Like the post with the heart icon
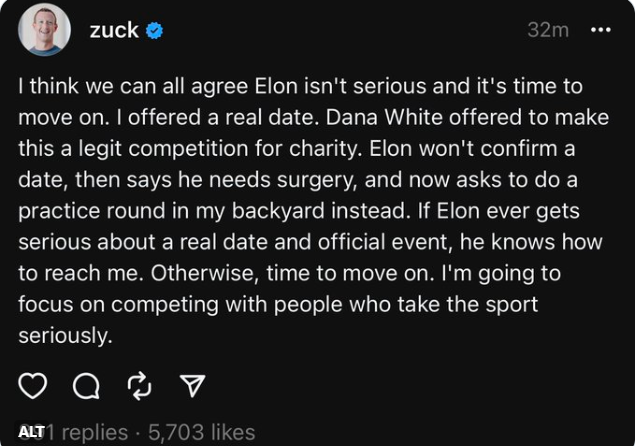Screen dimensions: 635x446 pyautogui.click(x=32, y=386)
